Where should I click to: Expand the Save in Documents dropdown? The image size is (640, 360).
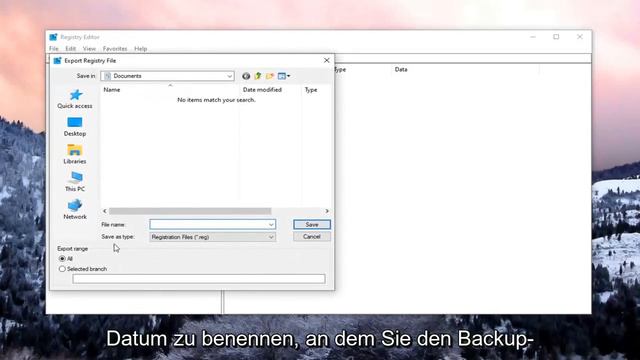(229, 76)
